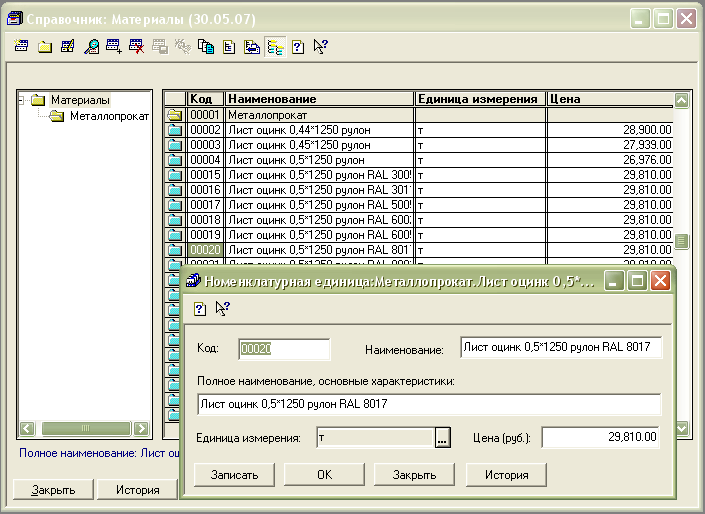Click the View item magnifier icon
This screenshot has height=514, width=705.
click(91, 46)
